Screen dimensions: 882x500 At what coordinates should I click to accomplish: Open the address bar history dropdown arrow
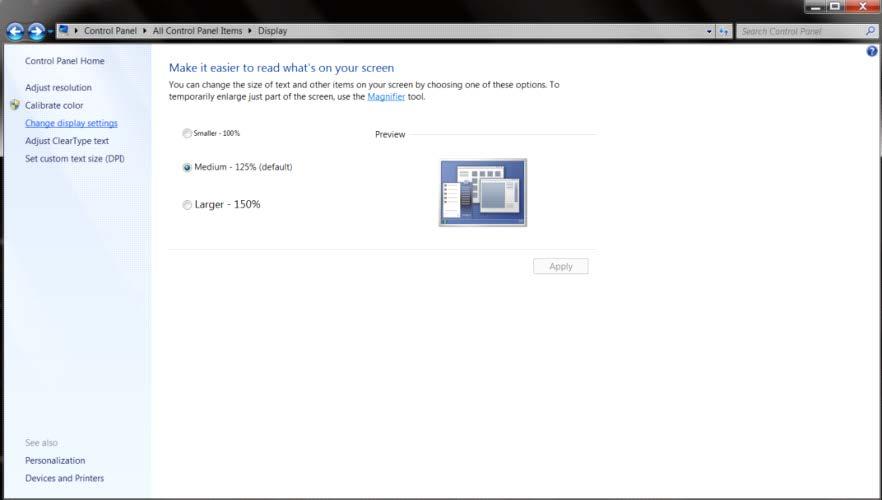click(x=709, y=31)
